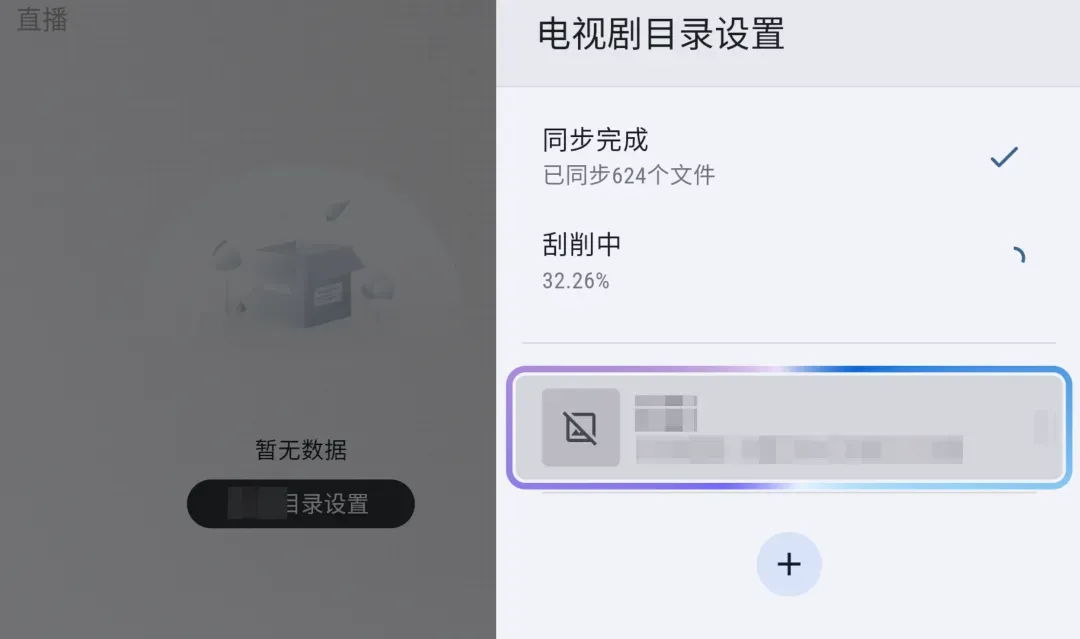This screenshot has width=1080, height=639.
Task: Click the crossed-out image placeholder icon
Action: point(581,427)
